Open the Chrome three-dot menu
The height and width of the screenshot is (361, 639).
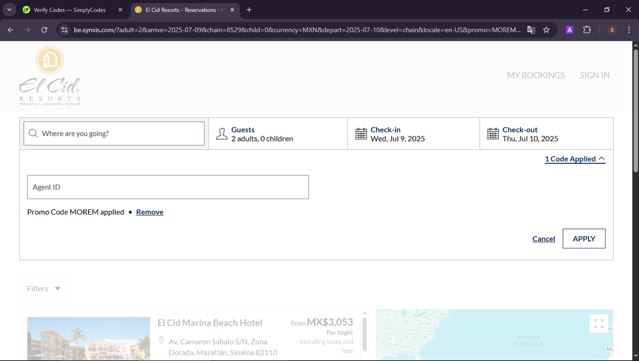pos(629,30)
